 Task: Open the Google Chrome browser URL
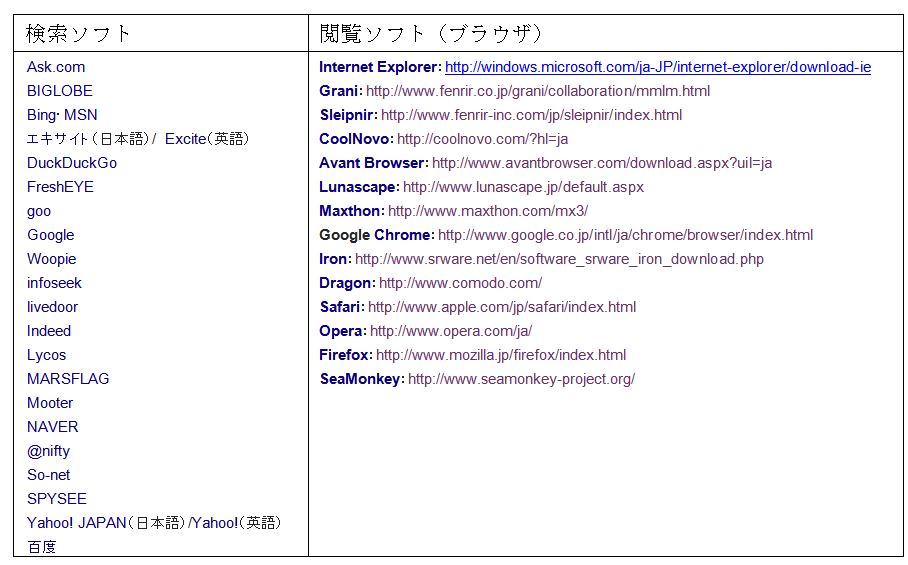click(625, 235)
